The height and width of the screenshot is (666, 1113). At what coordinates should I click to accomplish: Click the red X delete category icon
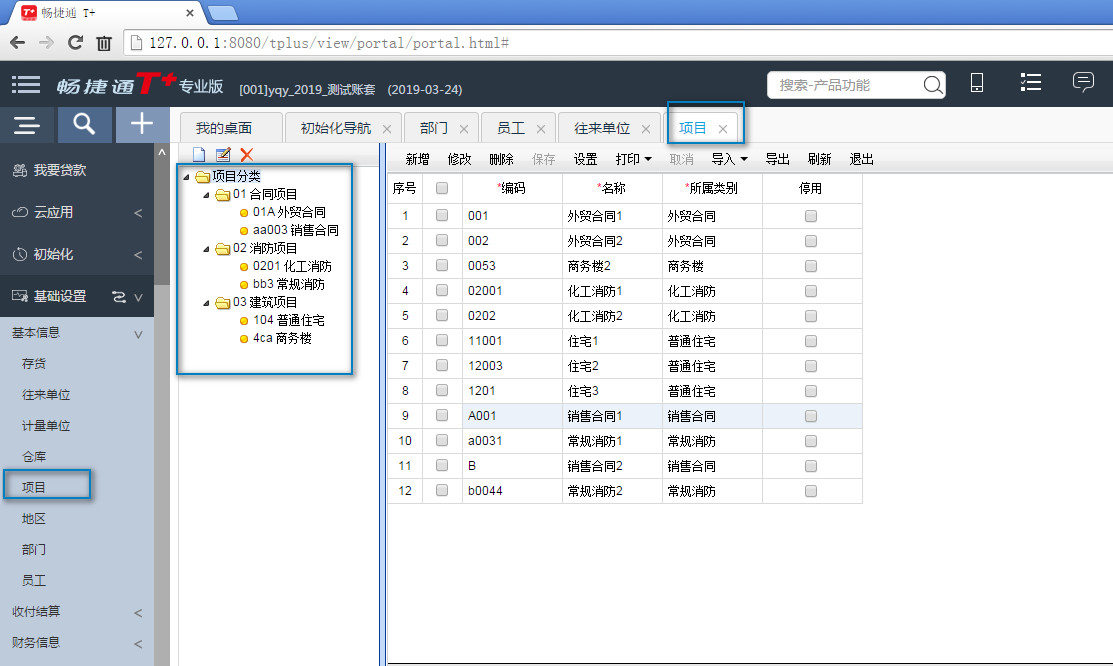(x=247, y=155)
